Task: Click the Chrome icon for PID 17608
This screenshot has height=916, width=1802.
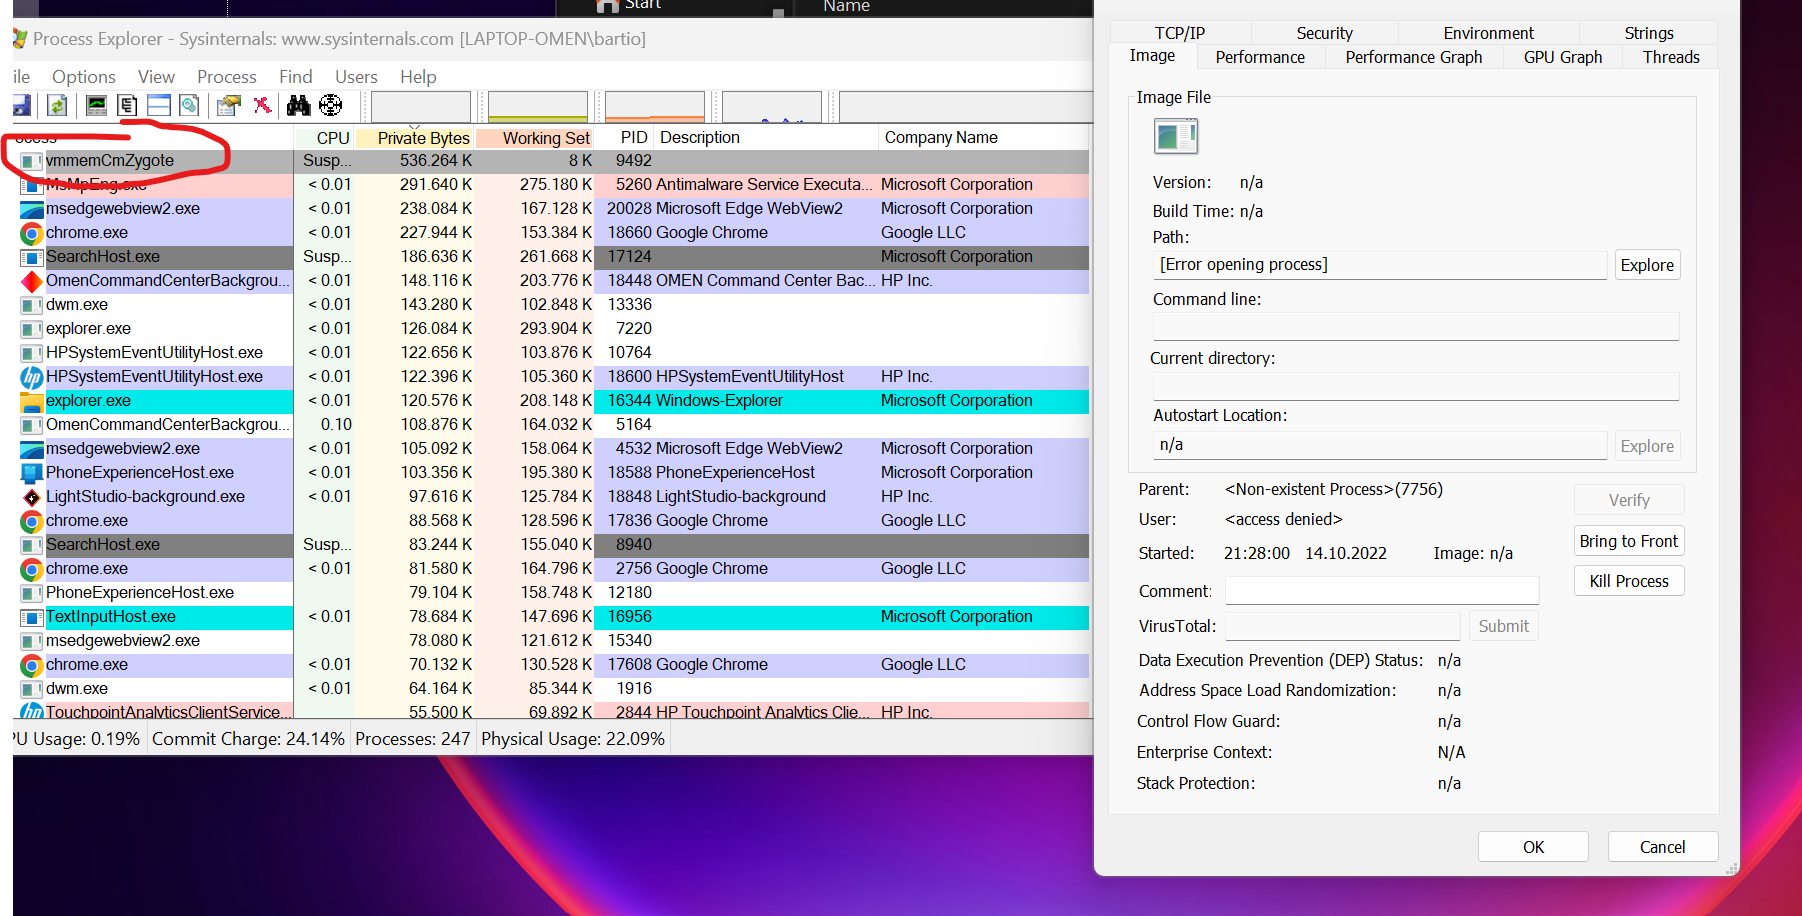Action: [x=32, y=665]
